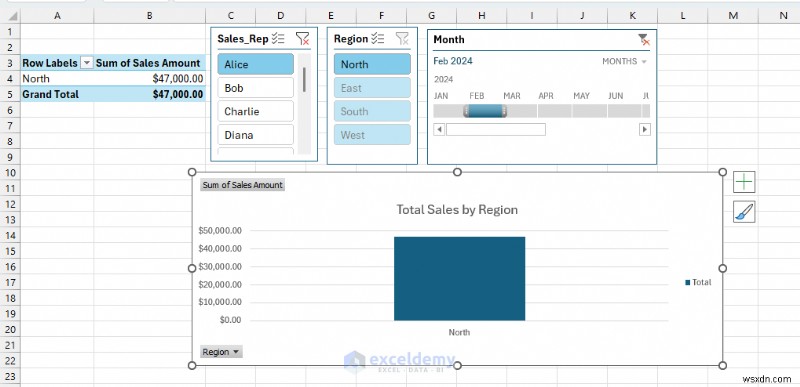The width and height of the screenshot is (800, 387).
Task: Click the selected FEB timeline span
Action: [485, 111]
